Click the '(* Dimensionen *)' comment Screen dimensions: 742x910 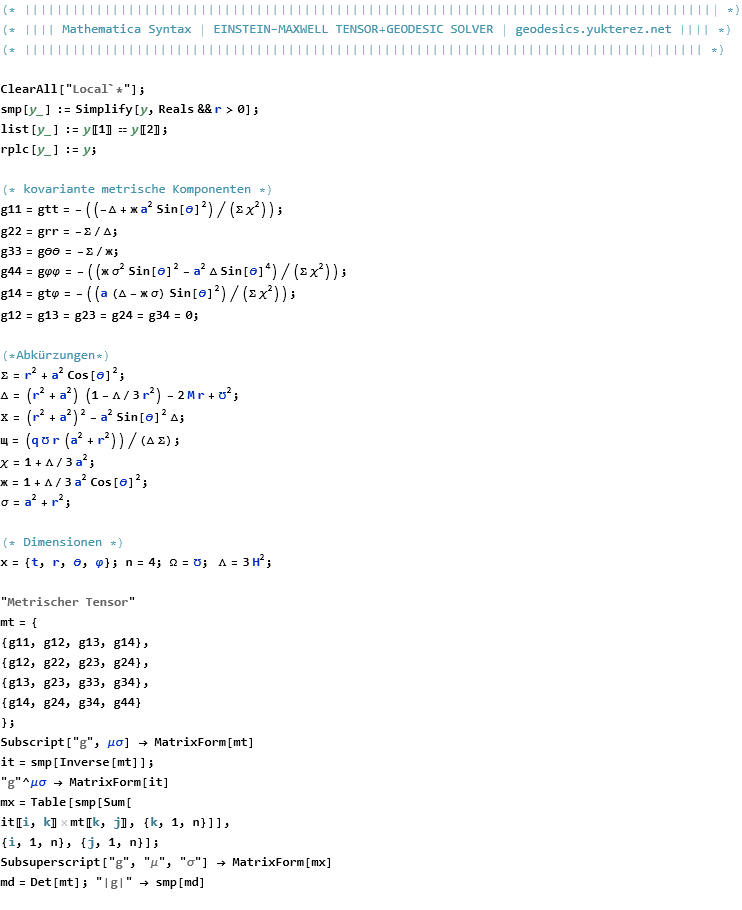(x=63, y=542)
